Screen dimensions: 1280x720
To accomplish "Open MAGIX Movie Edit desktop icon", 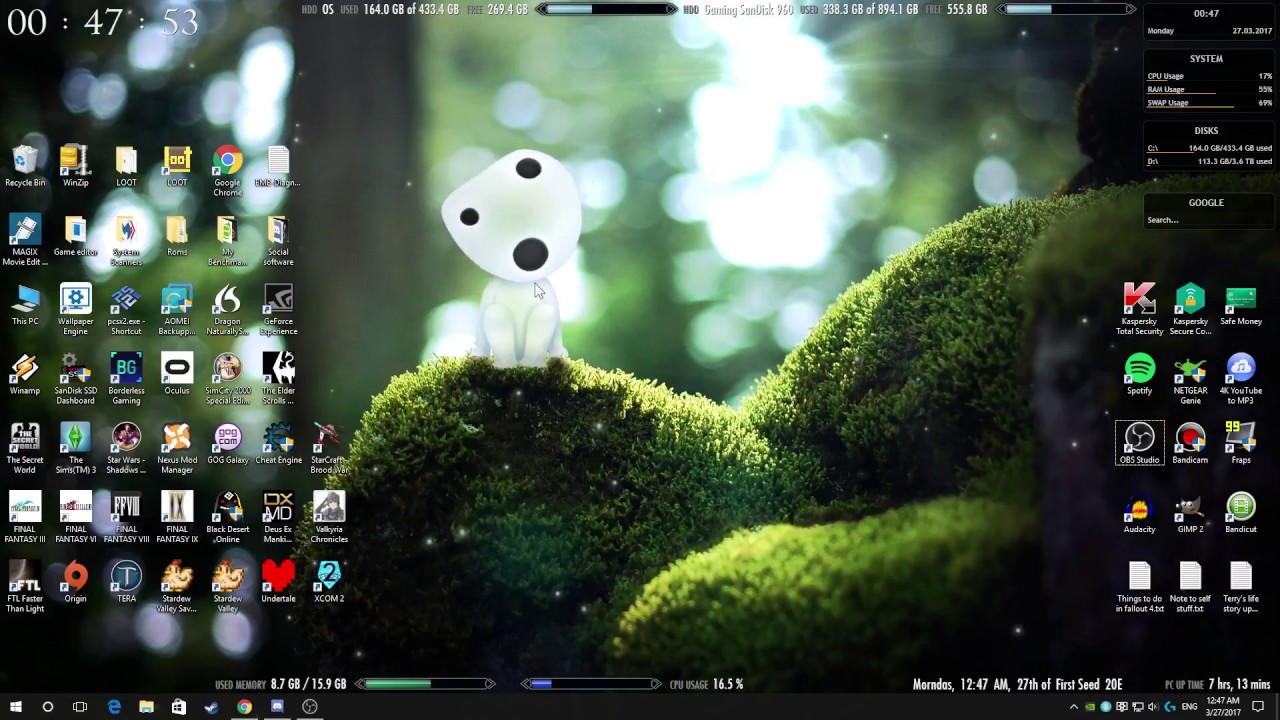I will point(25,241).
